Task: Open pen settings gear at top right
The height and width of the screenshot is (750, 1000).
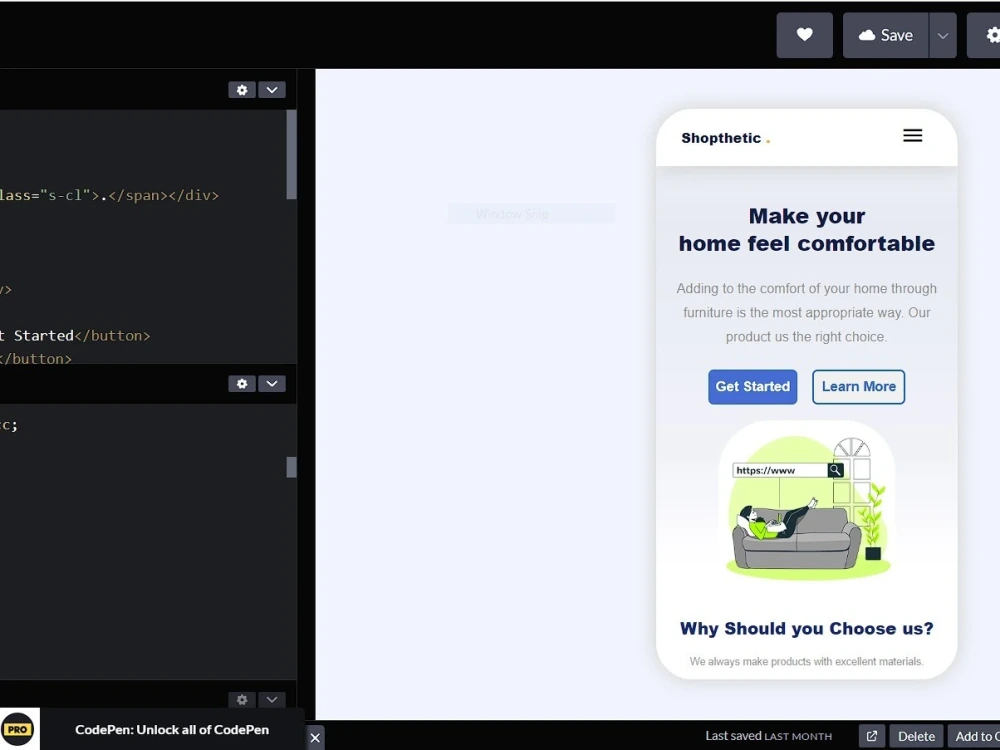Action: pyautogui.click(x=985, y=35)
